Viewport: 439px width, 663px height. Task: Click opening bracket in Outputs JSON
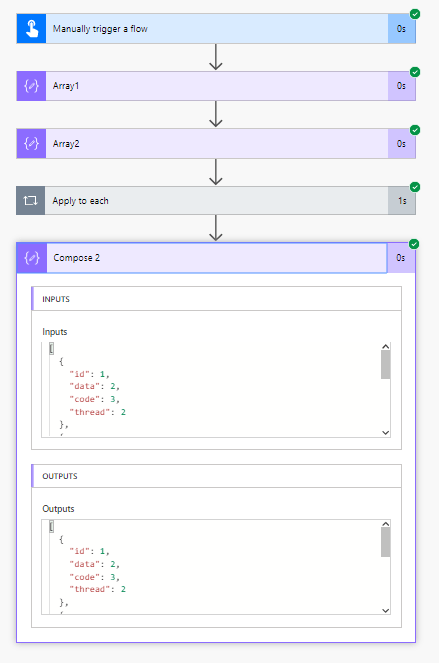point(52,526)
